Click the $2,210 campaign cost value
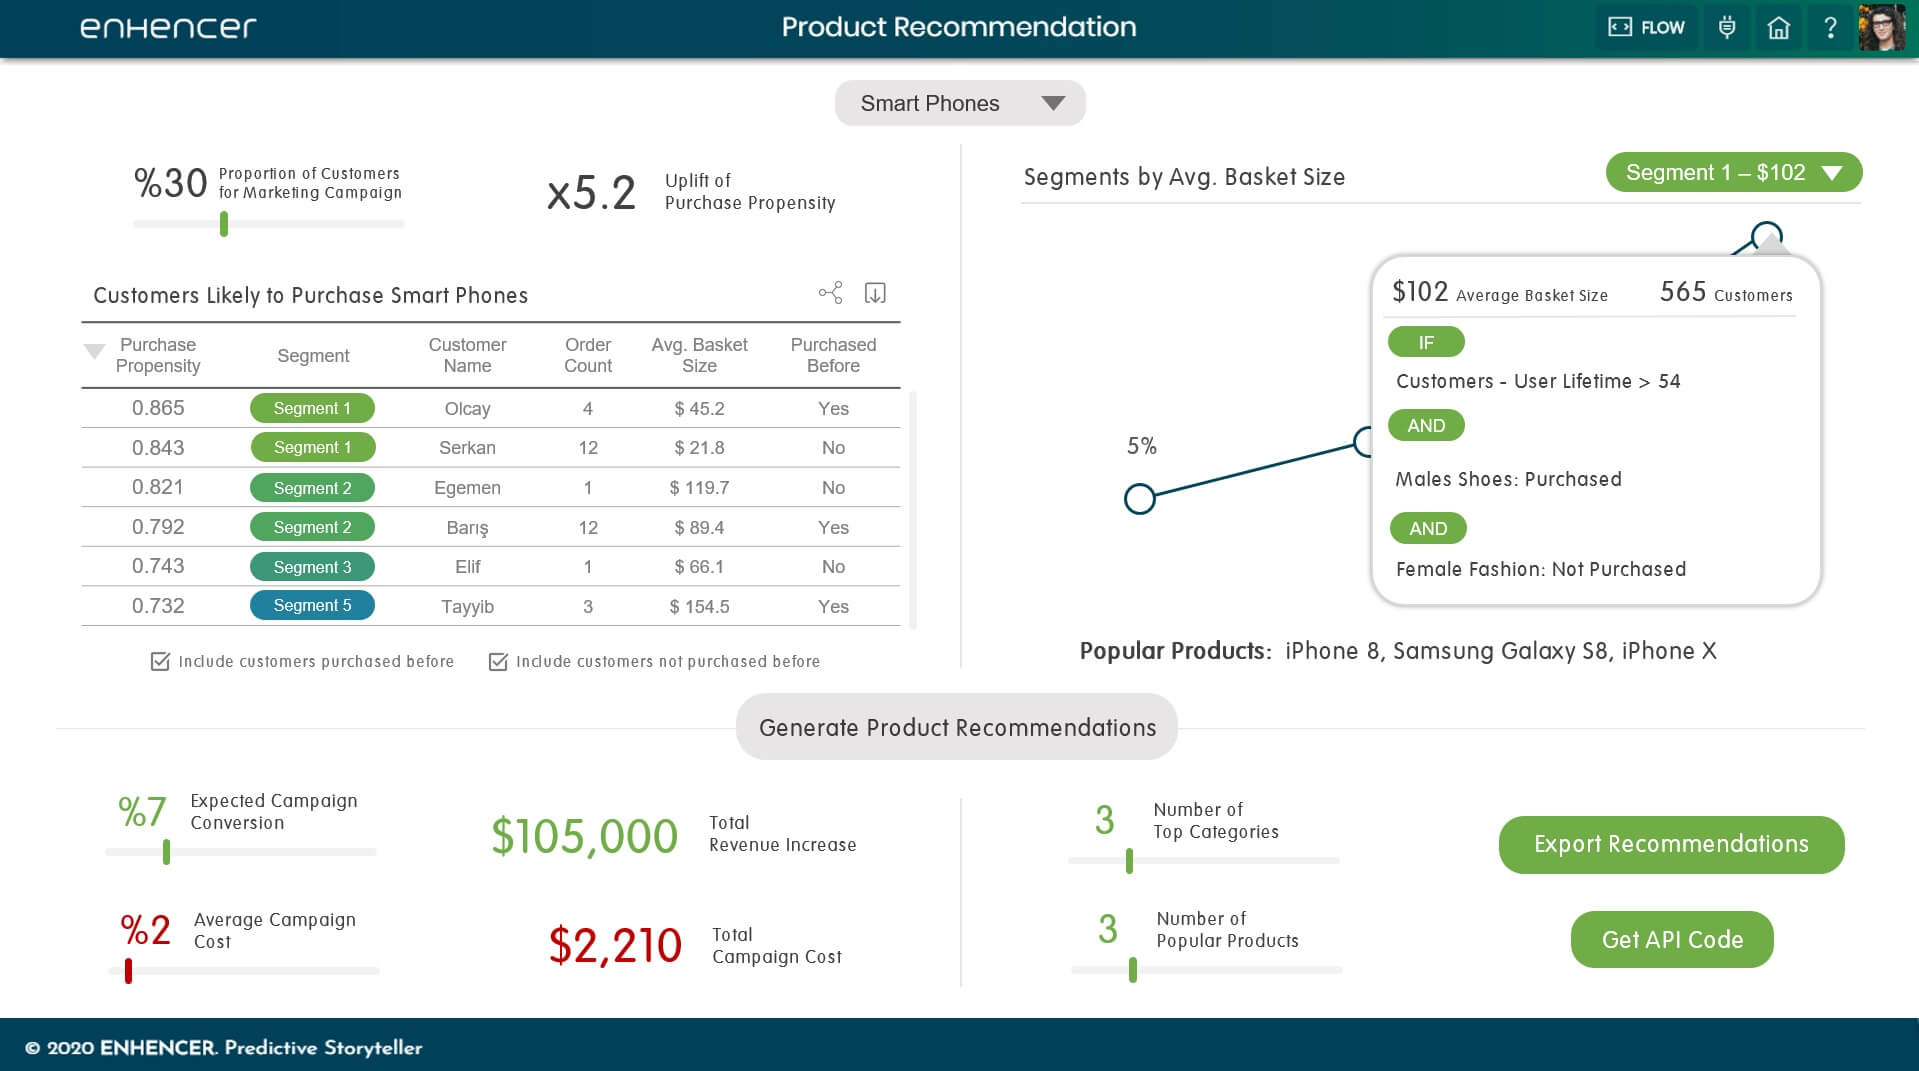 click(x=615, y=945)
